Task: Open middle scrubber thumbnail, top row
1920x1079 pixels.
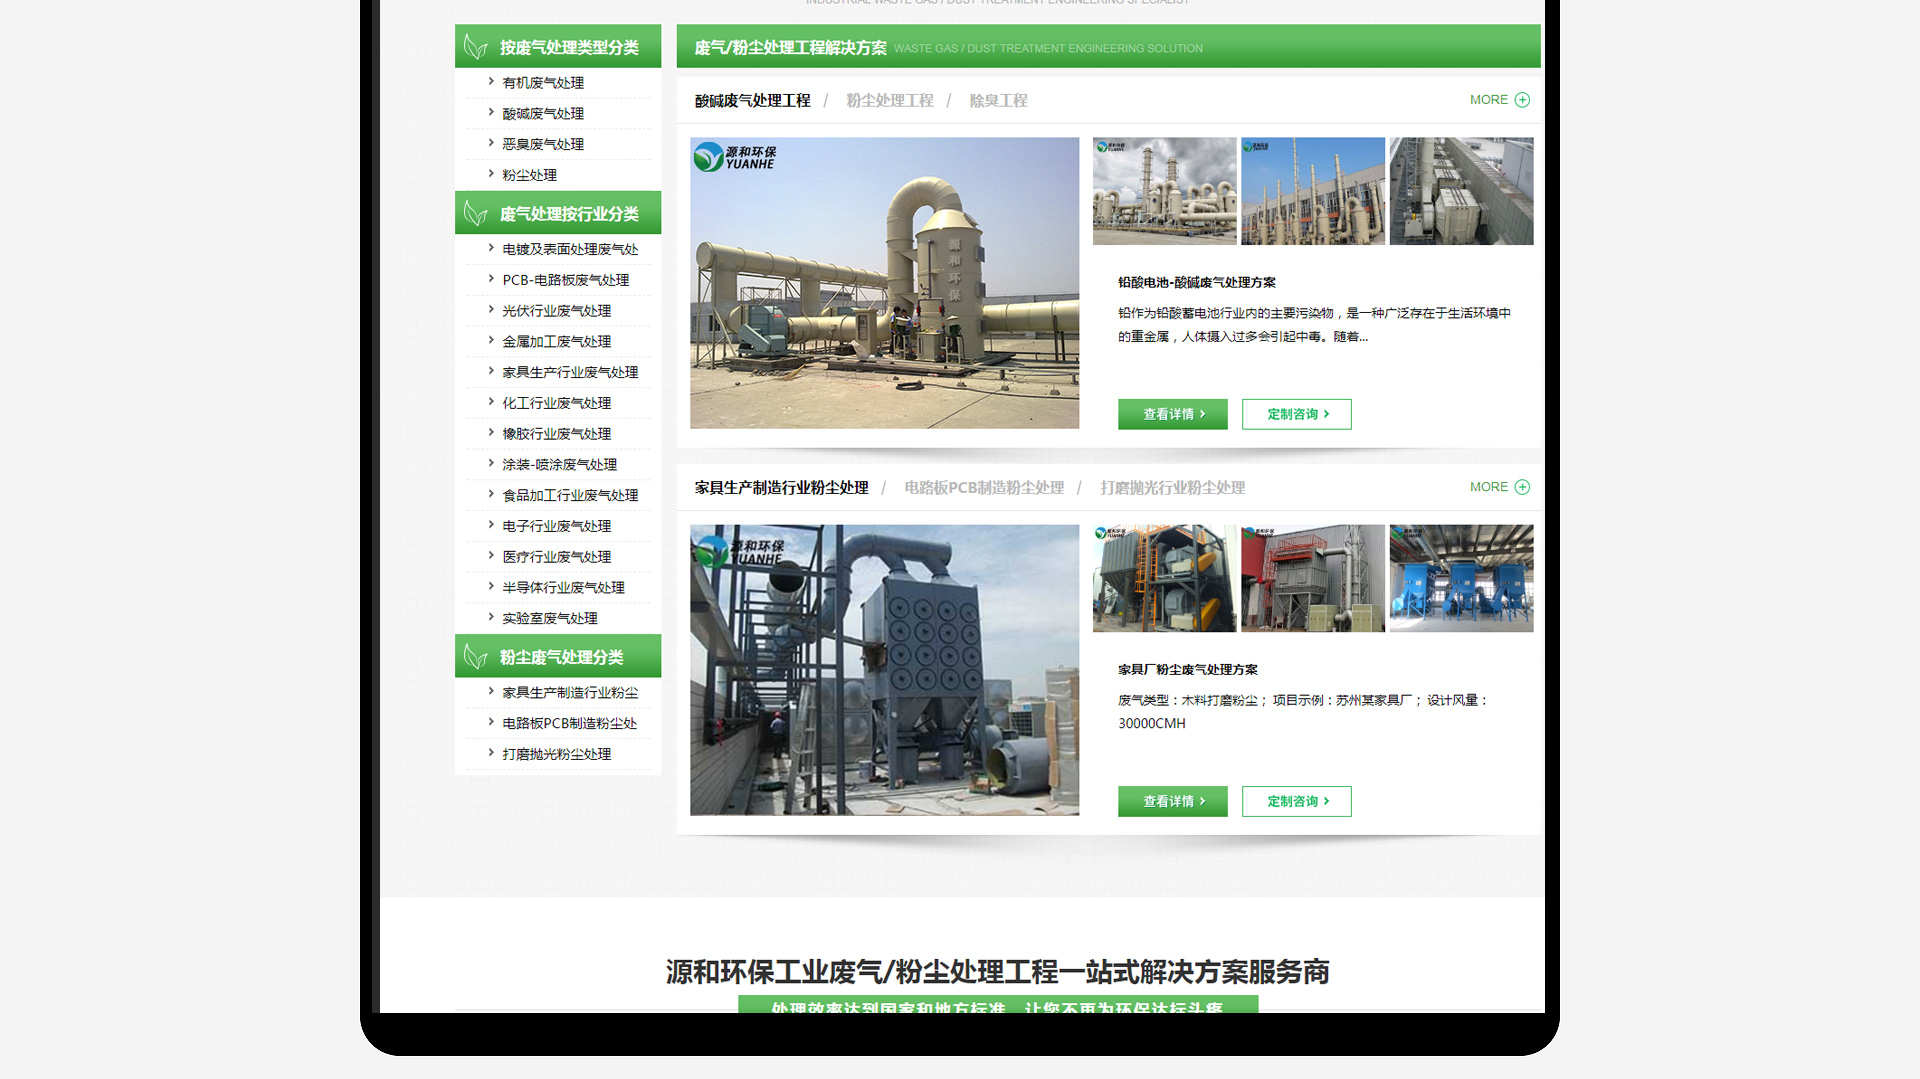Action: click(1313, 191)
